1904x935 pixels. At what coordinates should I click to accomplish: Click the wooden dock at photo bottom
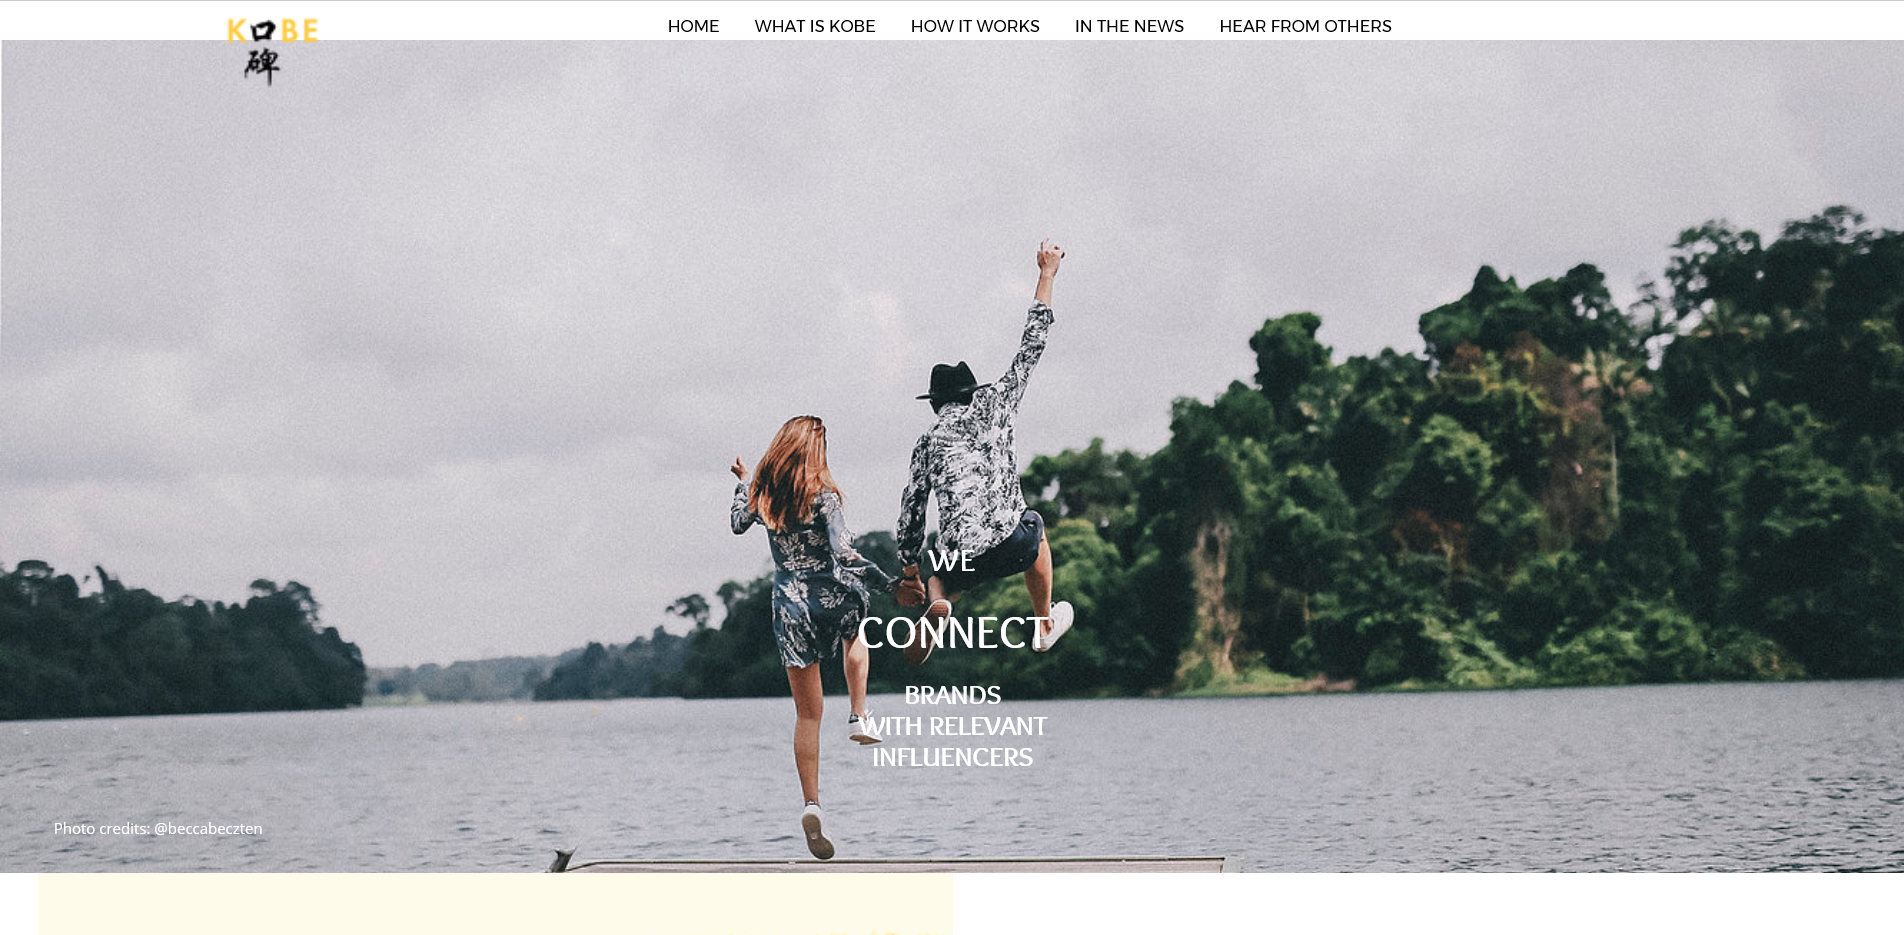(900, 864)
